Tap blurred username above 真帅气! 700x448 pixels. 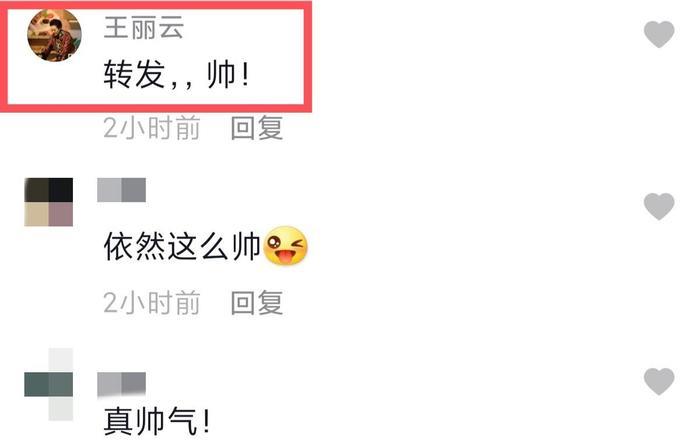(x=121, y=384)
